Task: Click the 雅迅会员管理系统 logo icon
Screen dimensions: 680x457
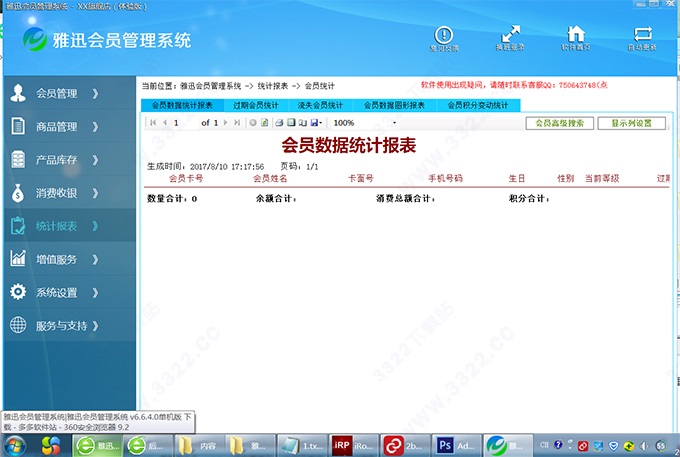Action: [36, 41]
